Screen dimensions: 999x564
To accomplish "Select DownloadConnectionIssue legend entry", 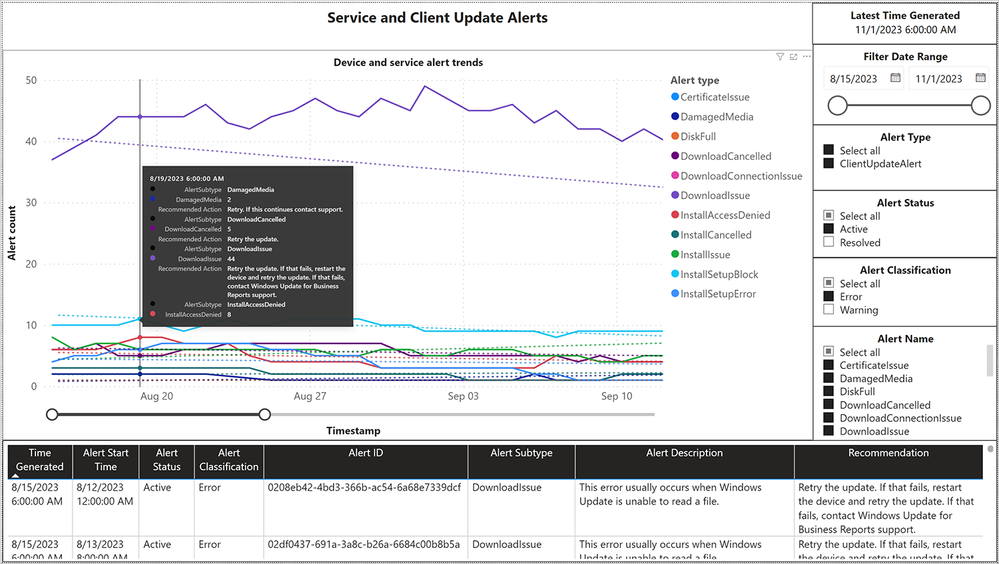I will pos(737,176).
